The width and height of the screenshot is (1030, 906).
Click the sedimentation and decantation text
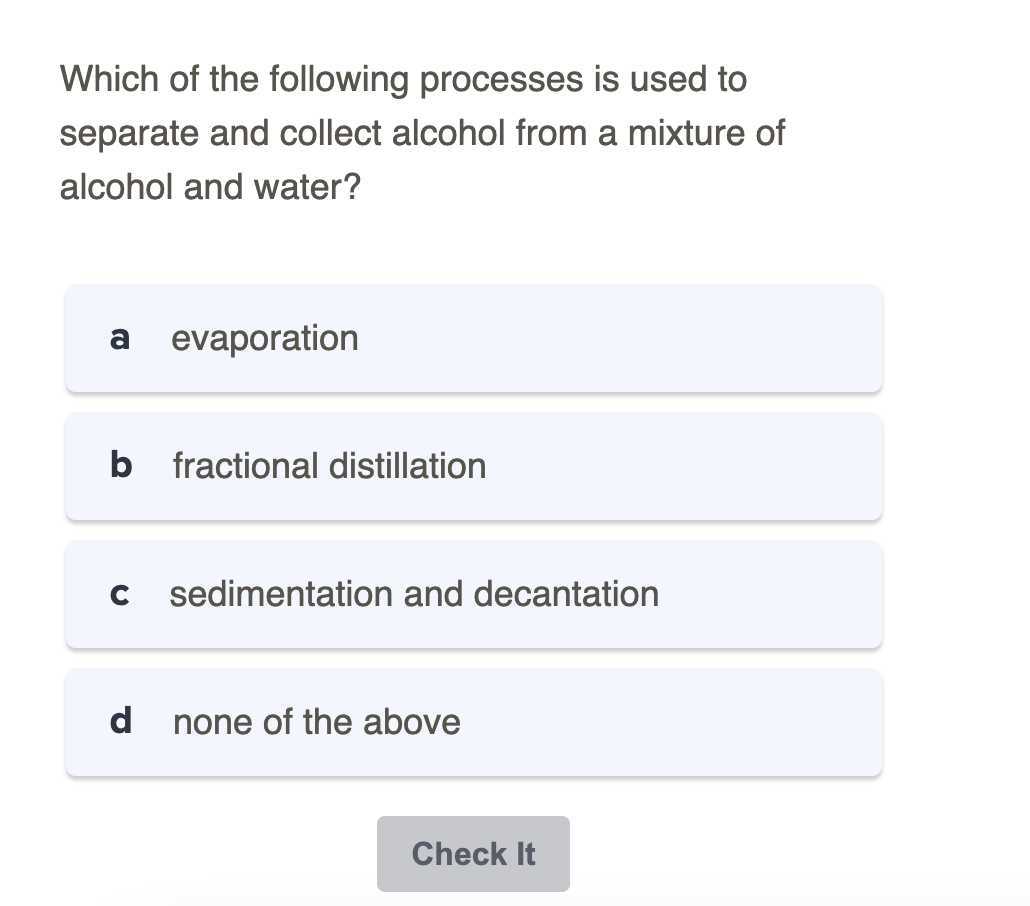pyautogui.click(x=414, y=594)
